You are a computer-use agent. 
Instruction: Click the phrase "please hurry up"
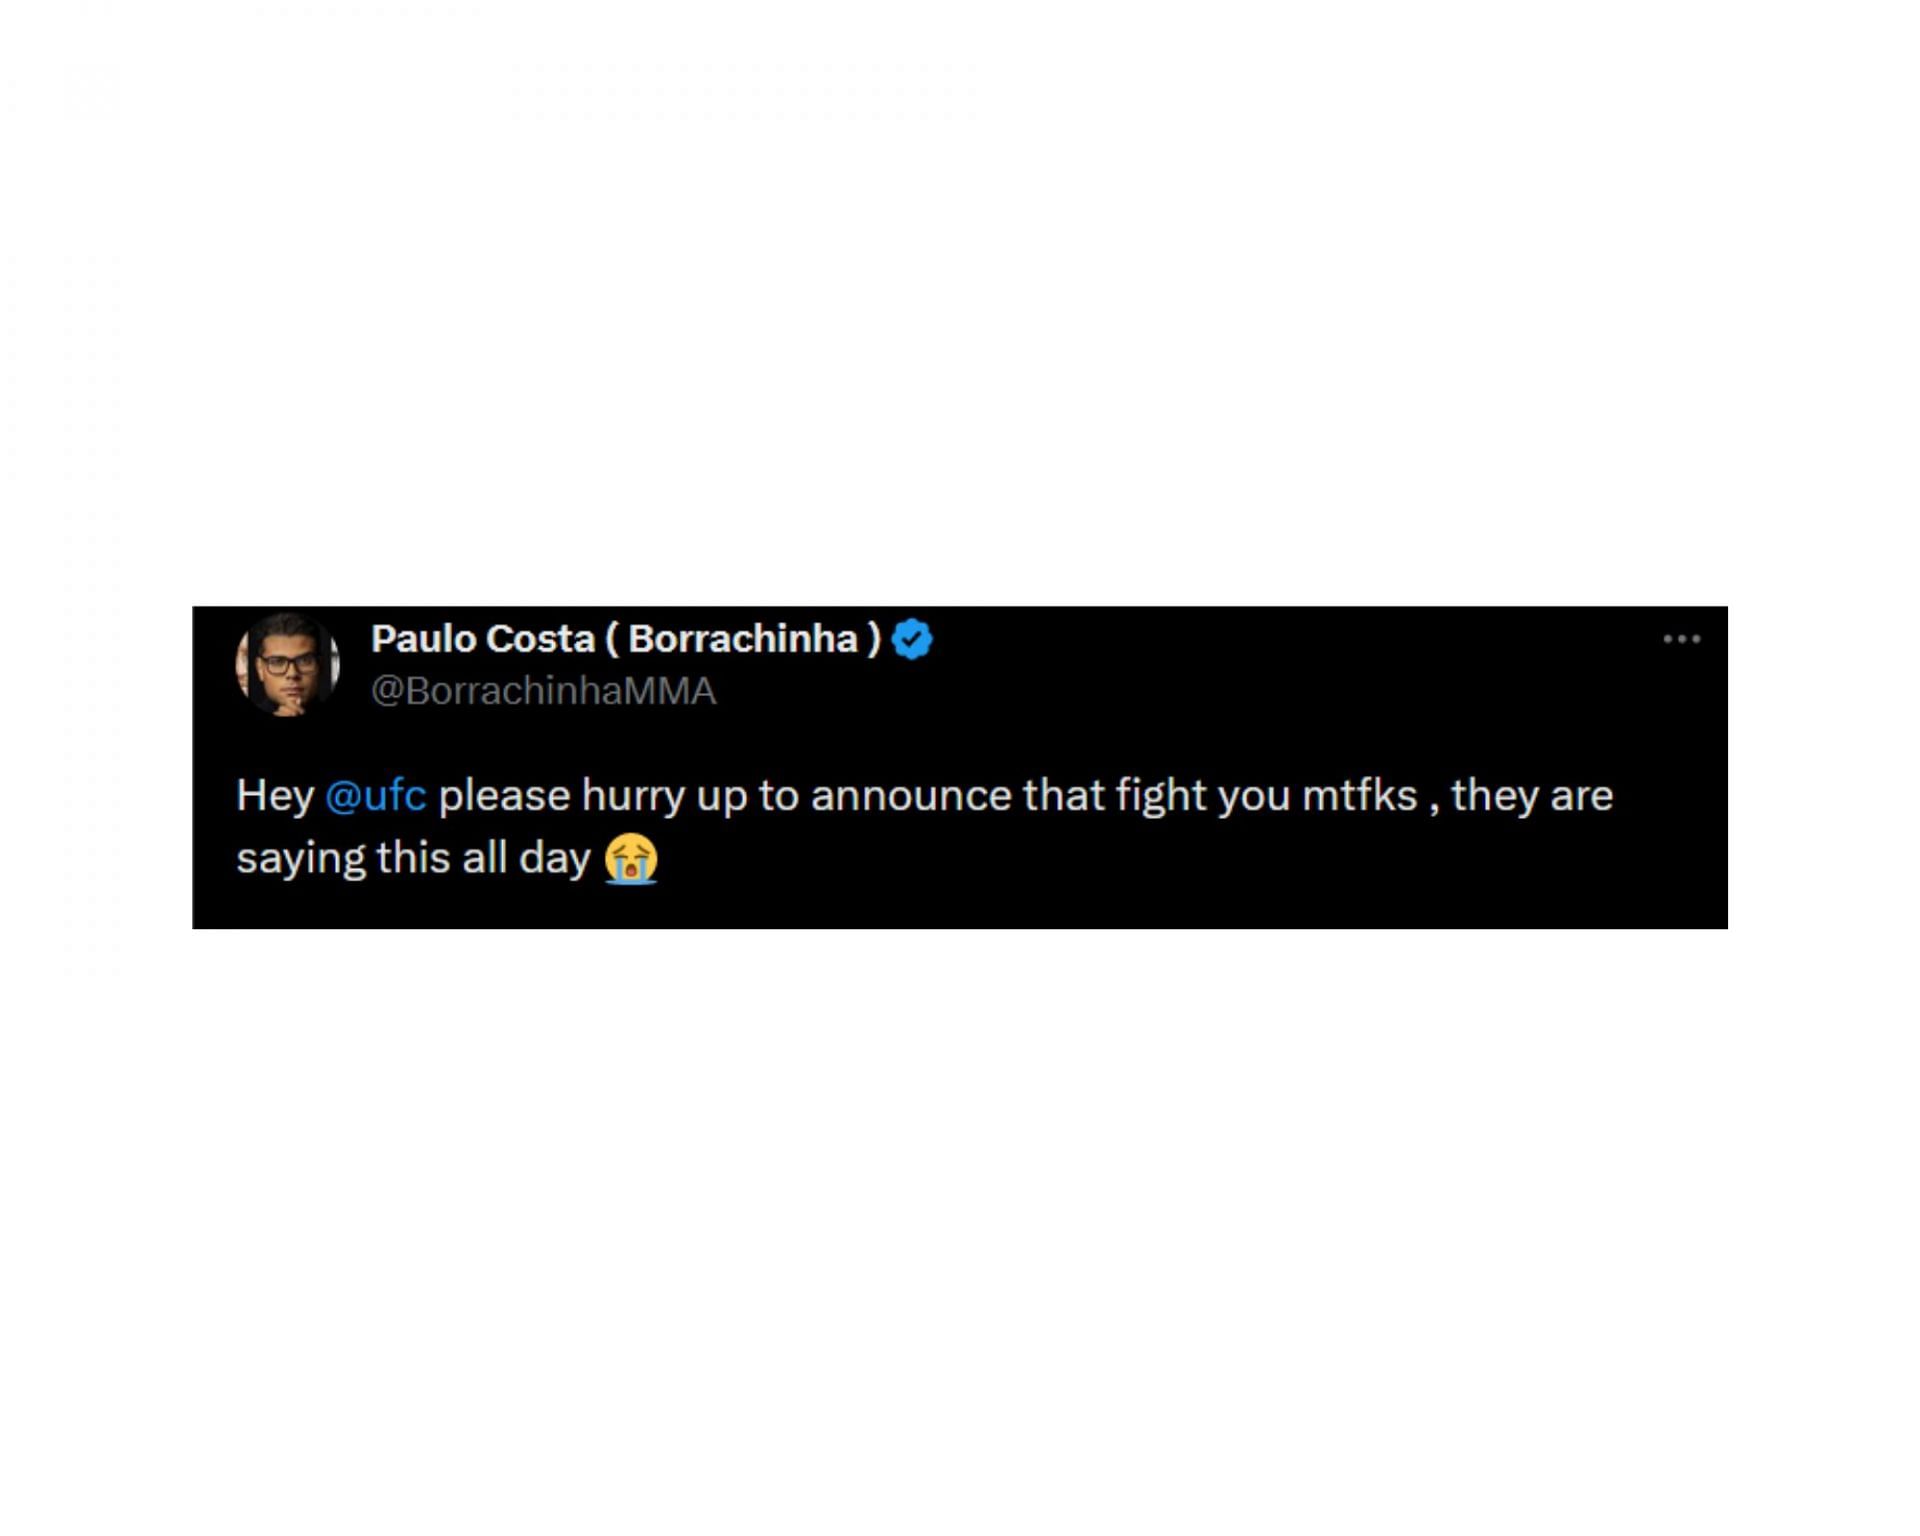592,797
